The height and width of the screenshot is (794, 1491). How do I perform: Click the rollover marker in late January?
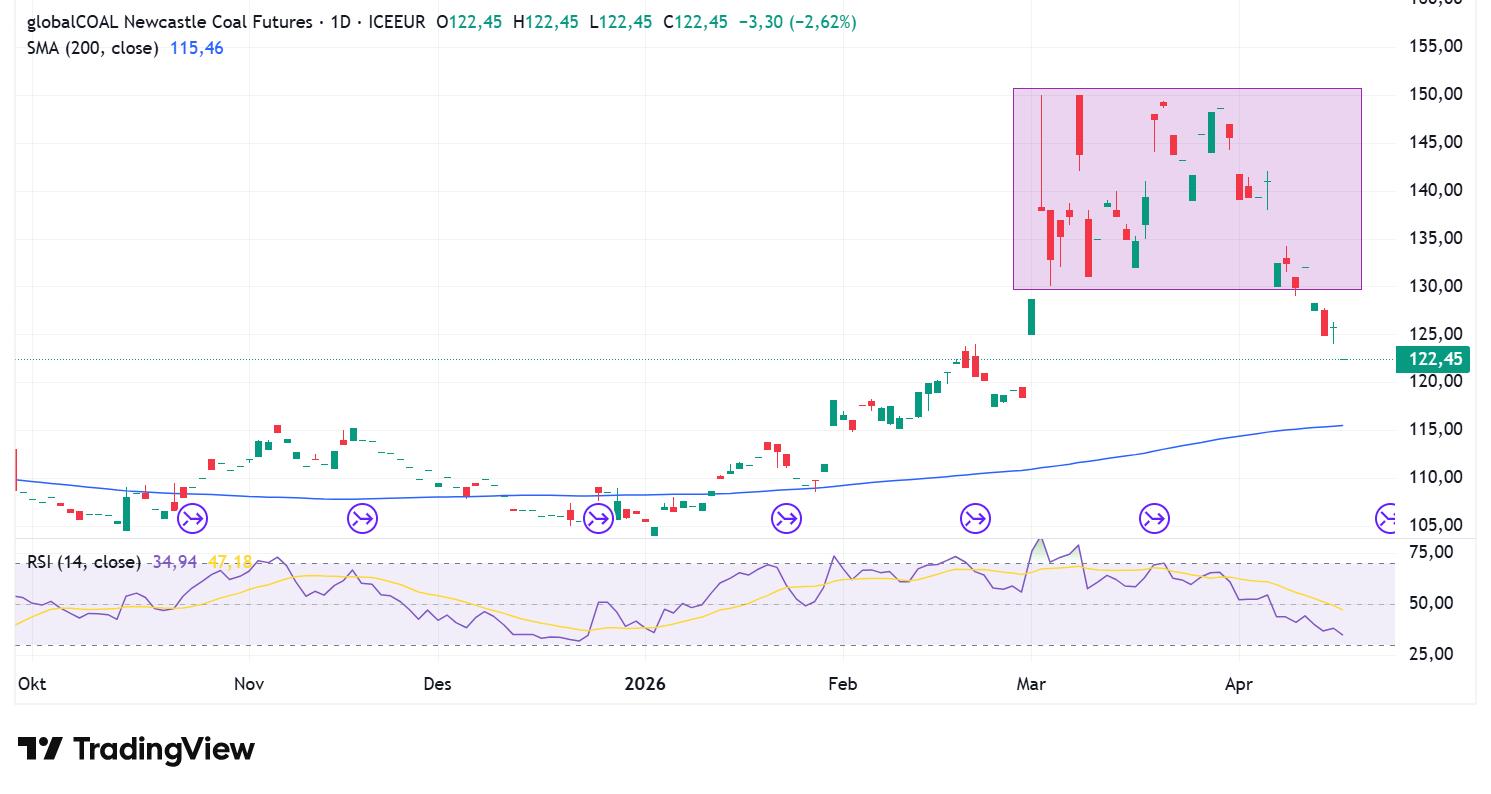pos(786,518)
